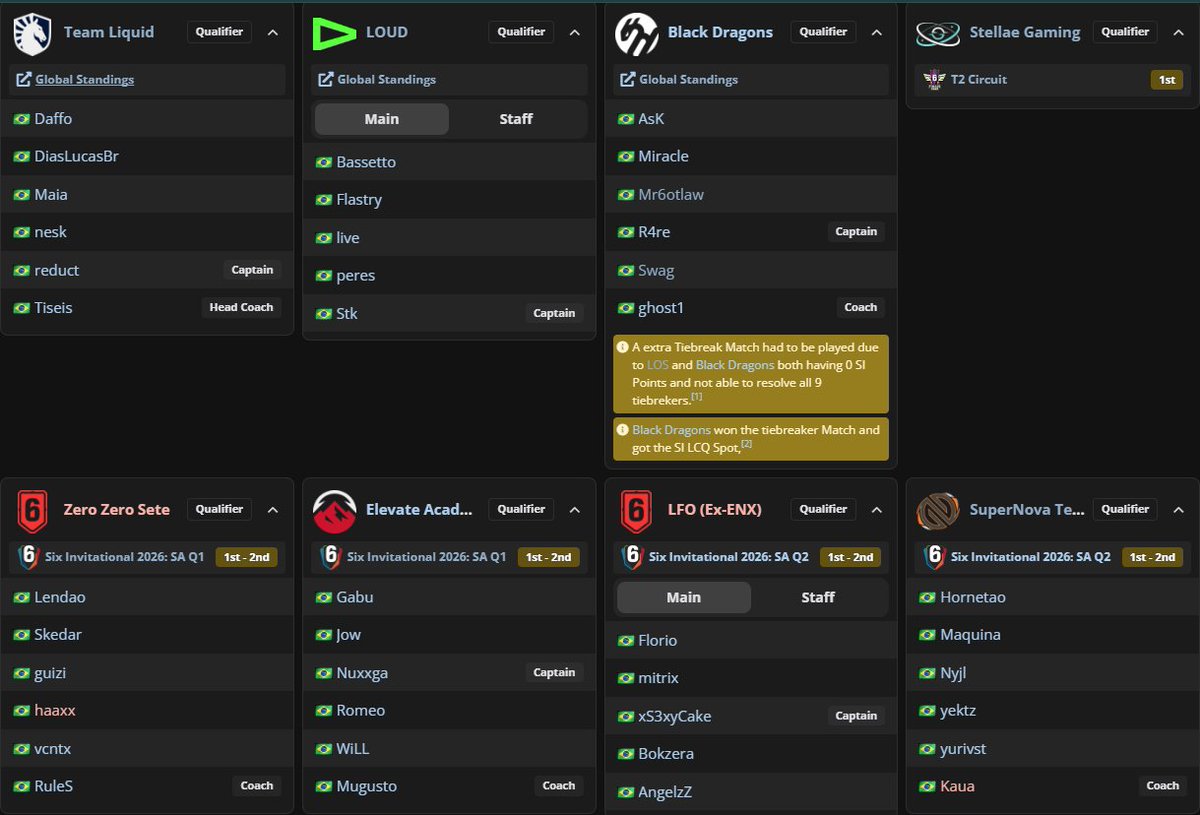Collapse the LOUD roster card
The image size is (1200, 815).
click(x=575, y=32)
